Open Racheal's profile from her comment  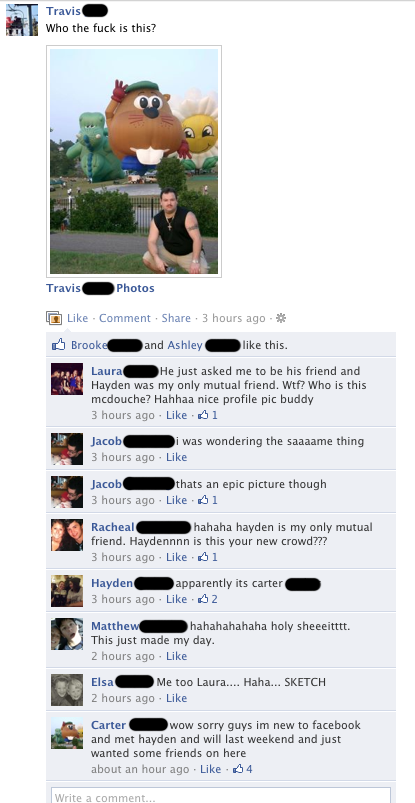(113, 527)
